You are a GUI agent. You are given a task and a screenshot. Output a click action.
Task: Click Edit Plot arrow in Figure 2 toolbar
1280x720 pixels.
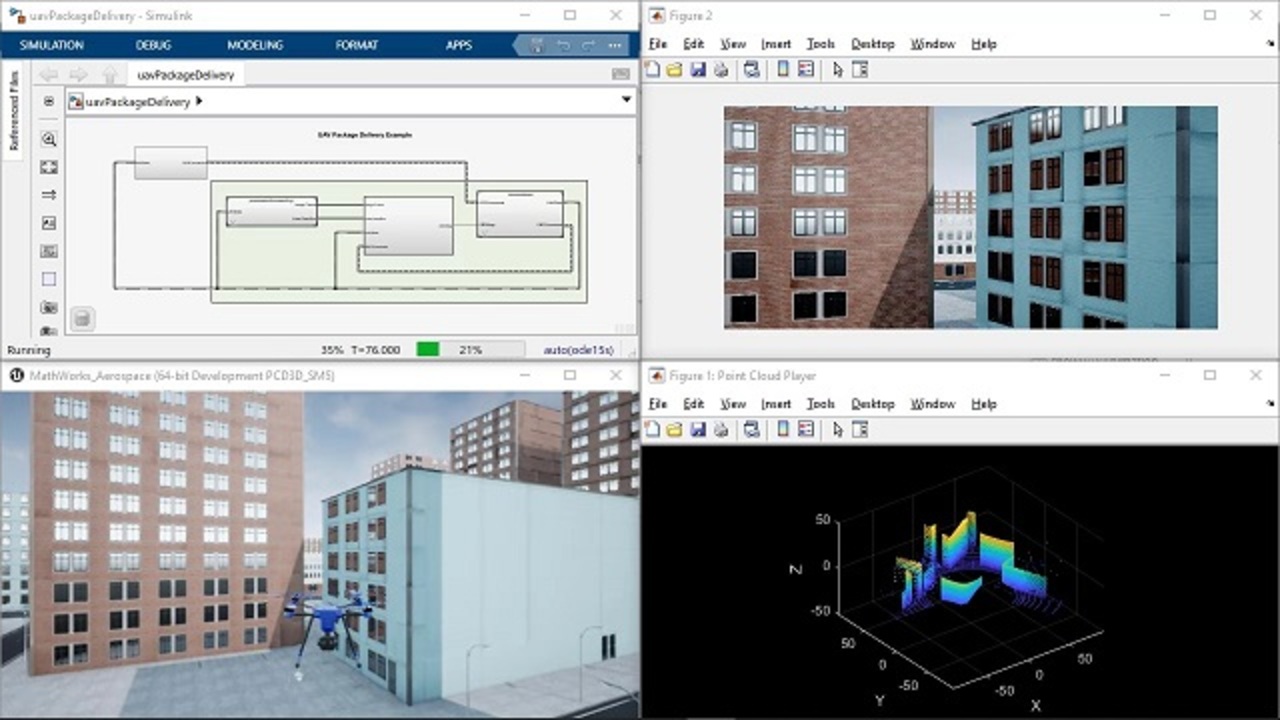point(838,69)
